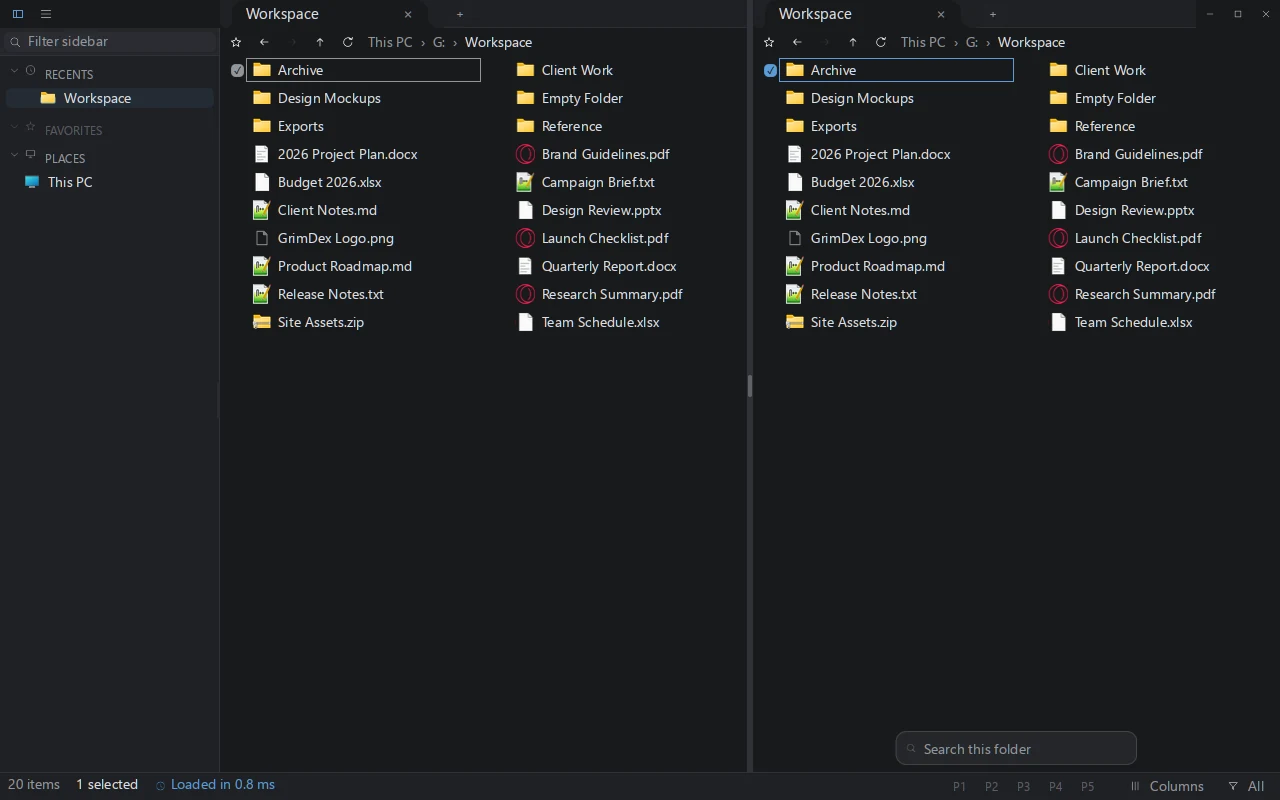Add a new tab in left pane

pyautogui.click(x=460, y=14)
